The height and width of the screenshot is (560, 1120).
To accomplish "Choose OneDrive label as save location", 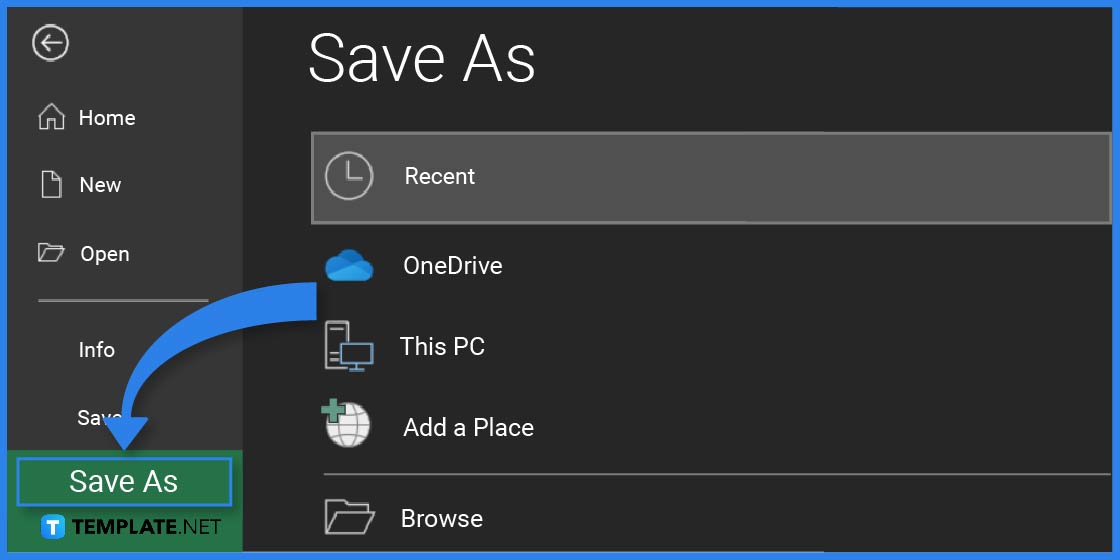I will (x=452, y=266).
